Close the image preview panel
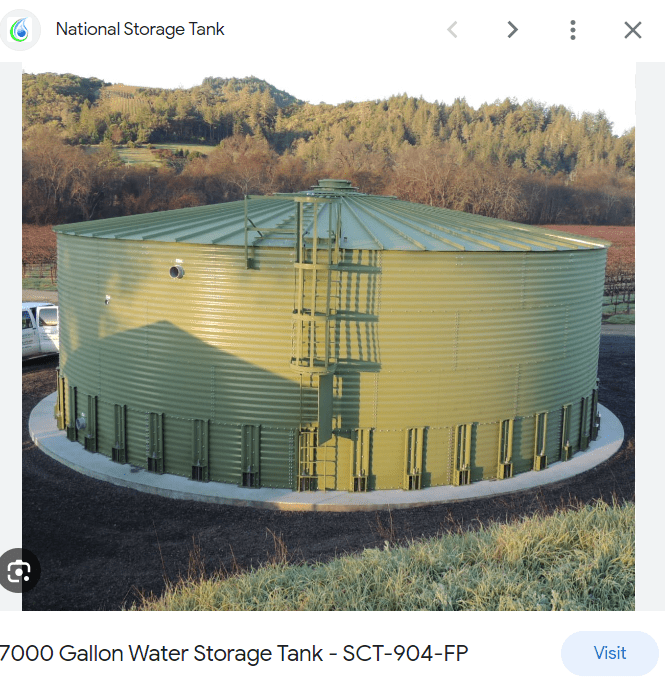The image size is (665, 684). [633, 30]
